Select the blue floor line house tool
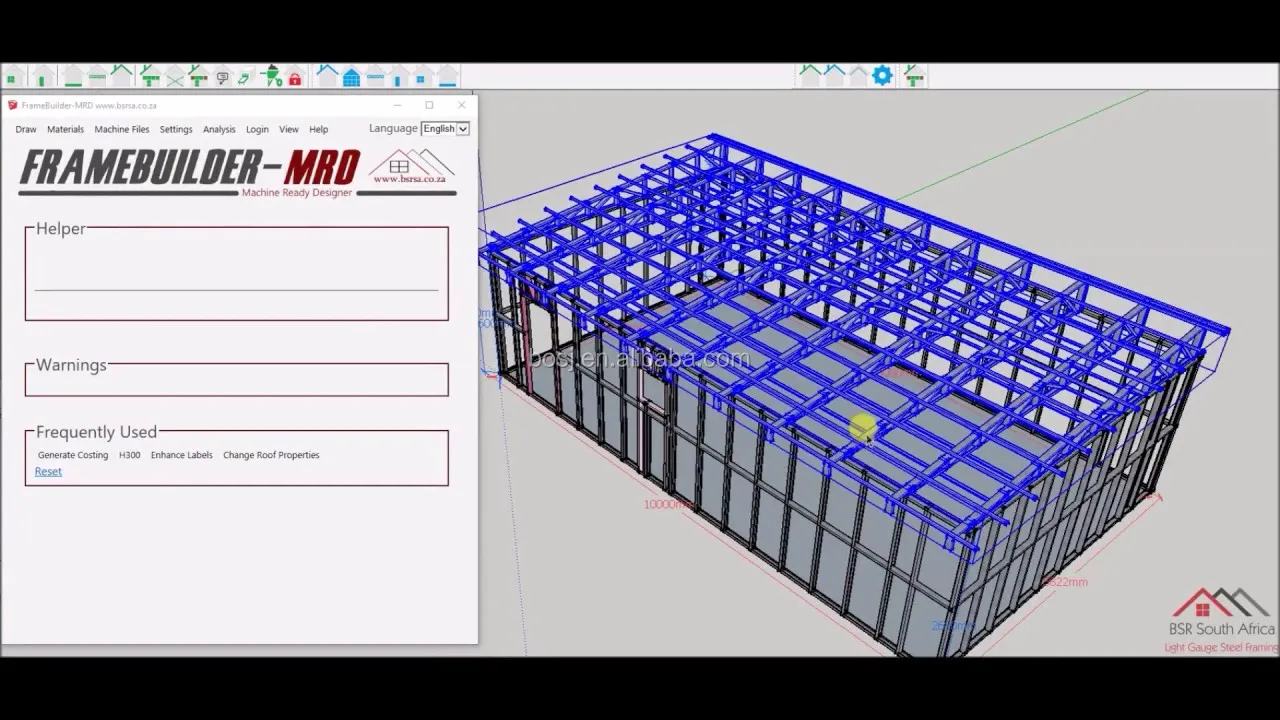 [x=447, y=76]
